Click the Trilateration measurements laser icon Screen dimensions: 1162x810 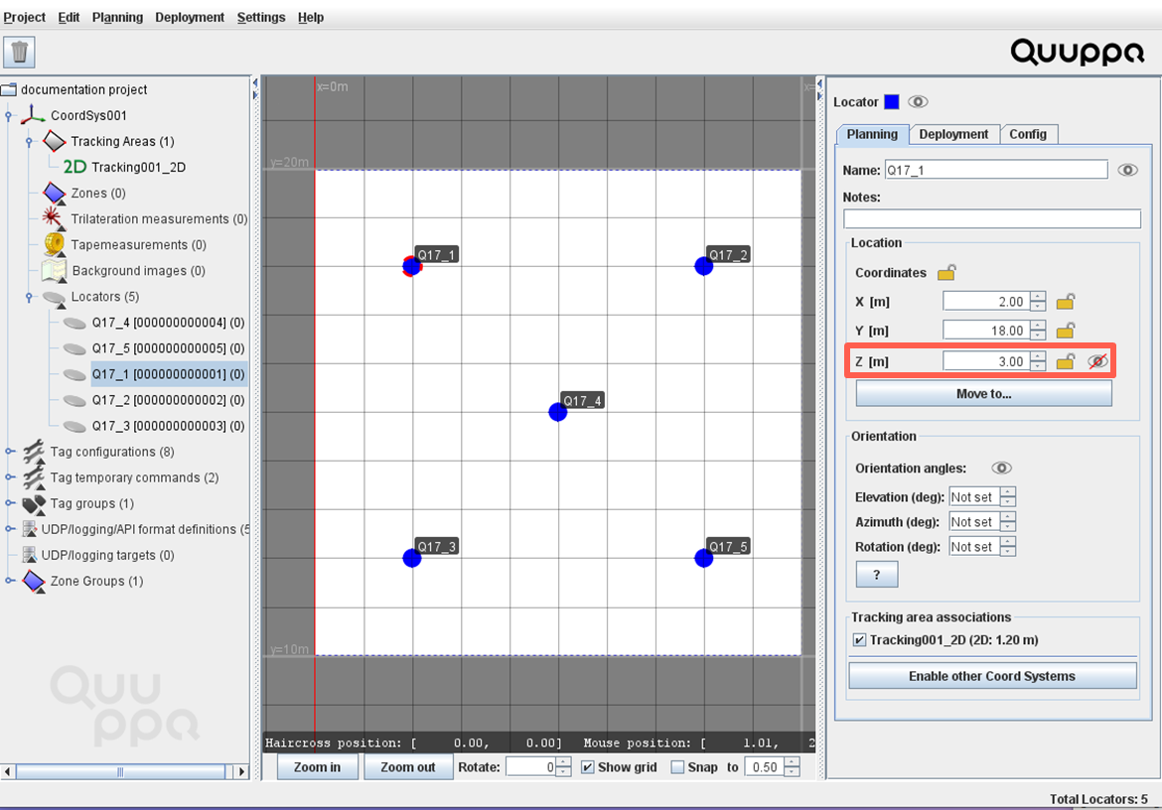click(53, 218)
